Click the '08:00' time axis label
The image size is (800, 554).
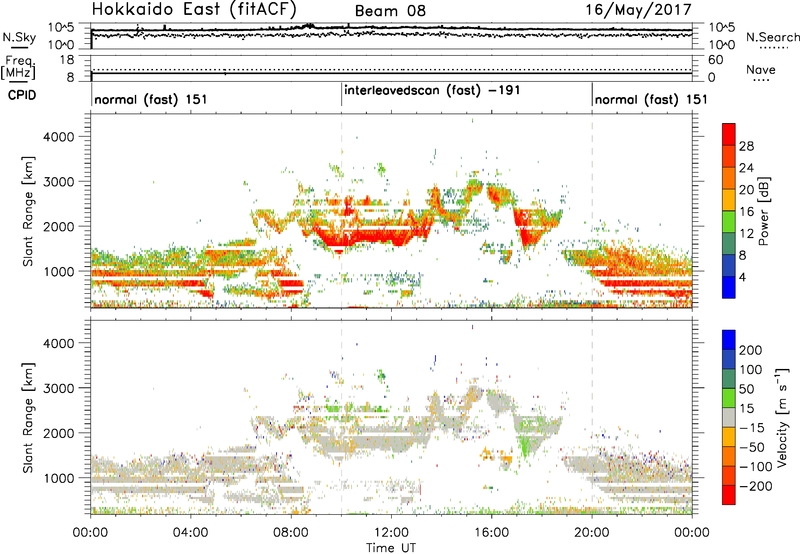point(290,533)
